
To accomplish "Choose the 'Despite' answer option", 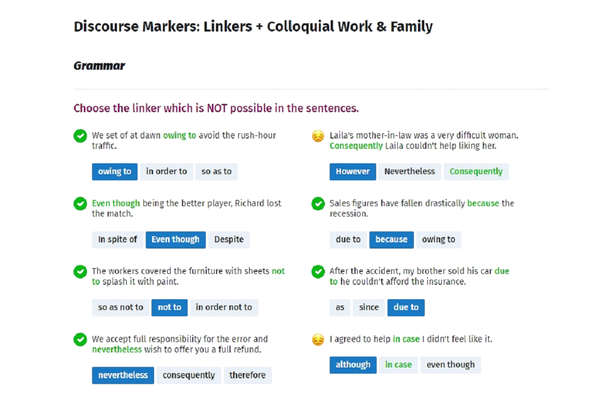I will click(229, 239).
